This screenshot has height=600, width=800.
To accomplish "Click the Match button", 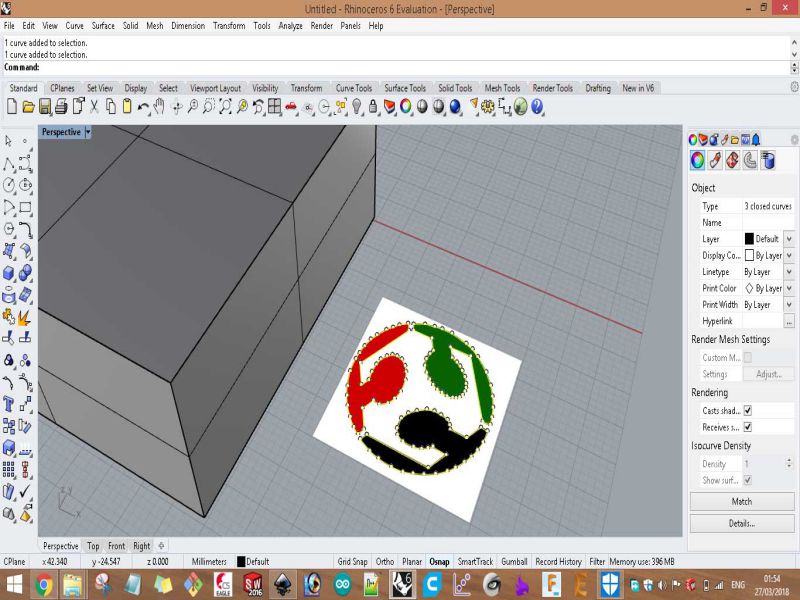I will (x=742, y=502).
